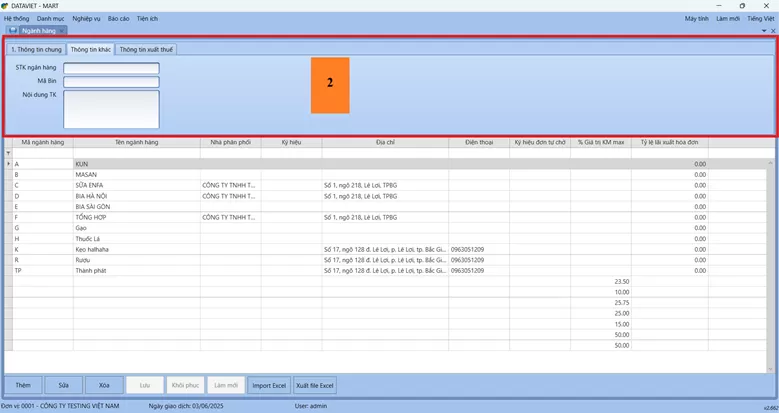The height and width of the screenshot is (413, 779).
Task: Click the Tiếng Việt language option
Action: [761, 18]
